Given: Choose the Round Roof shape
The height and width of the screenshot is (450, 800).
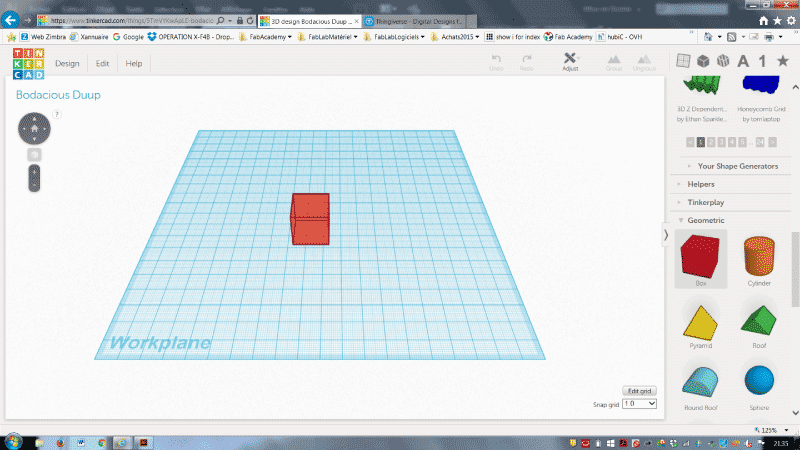Looking at the screenshot, I should [701, 387].
